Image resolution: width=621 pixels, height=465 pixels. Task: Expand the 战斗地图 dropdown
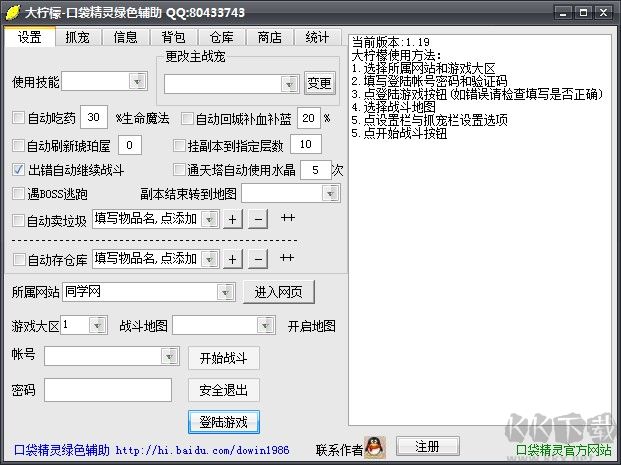(266, 325)
